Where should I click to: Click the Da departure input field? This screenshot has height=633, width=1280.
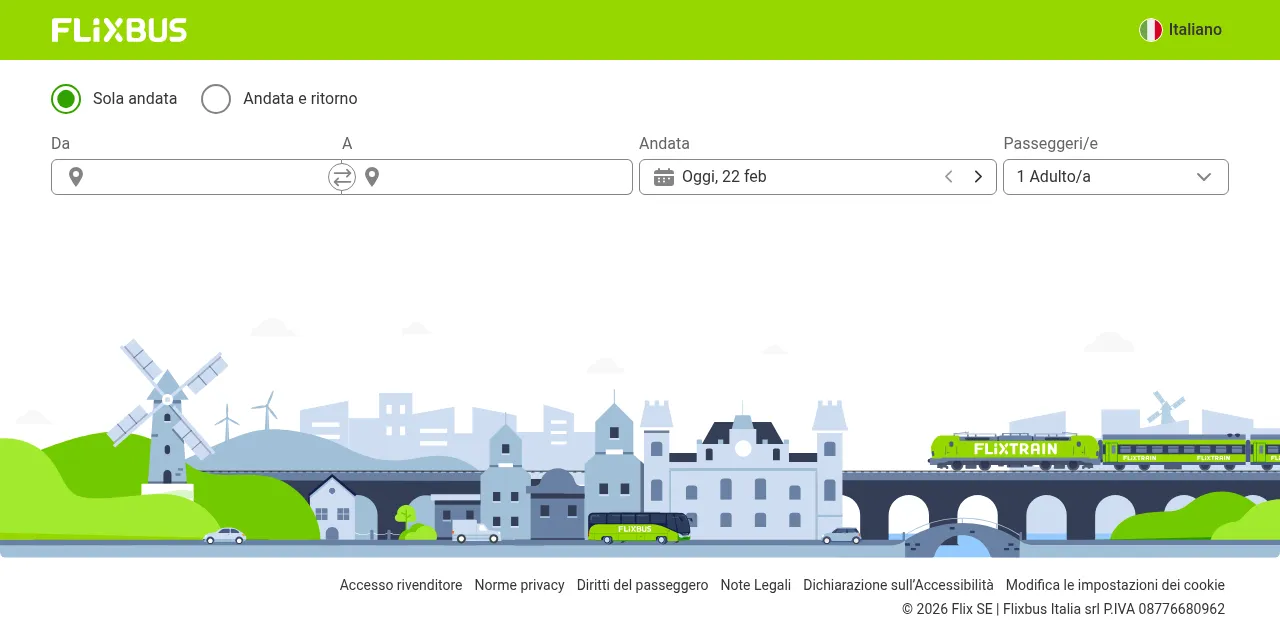coord(196,177)
